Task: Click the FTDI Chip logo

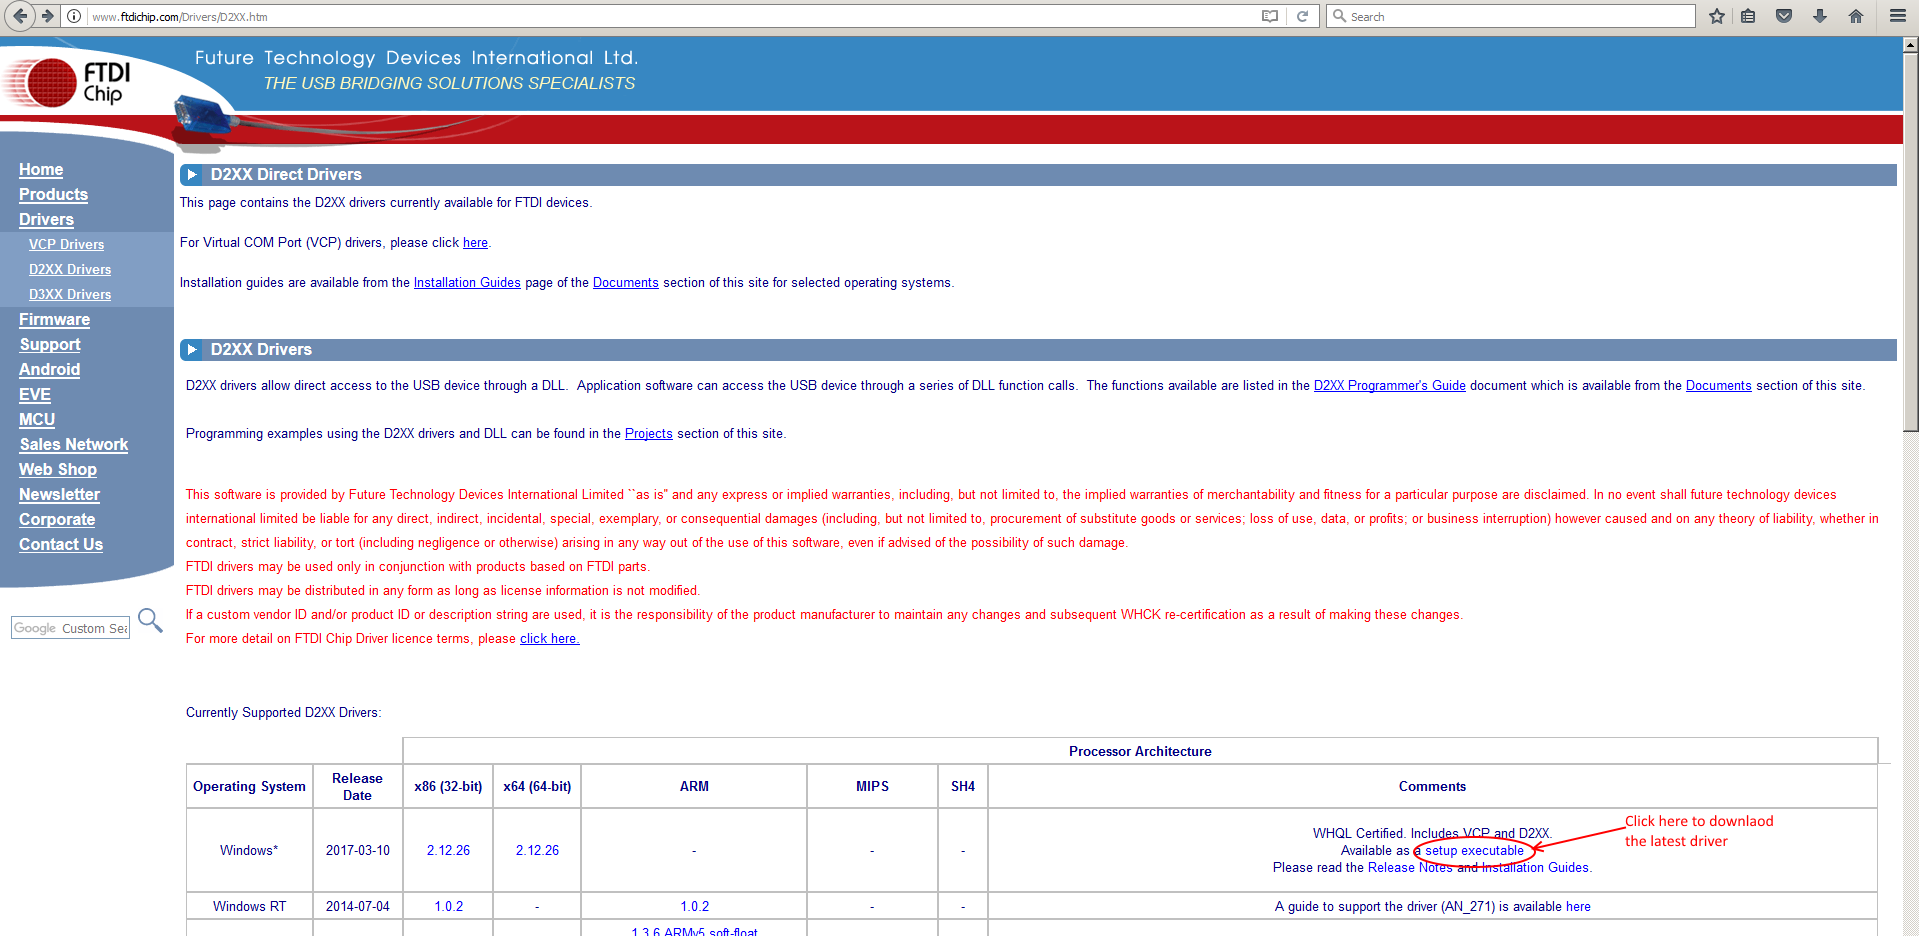Action: (x=68, y=83)
